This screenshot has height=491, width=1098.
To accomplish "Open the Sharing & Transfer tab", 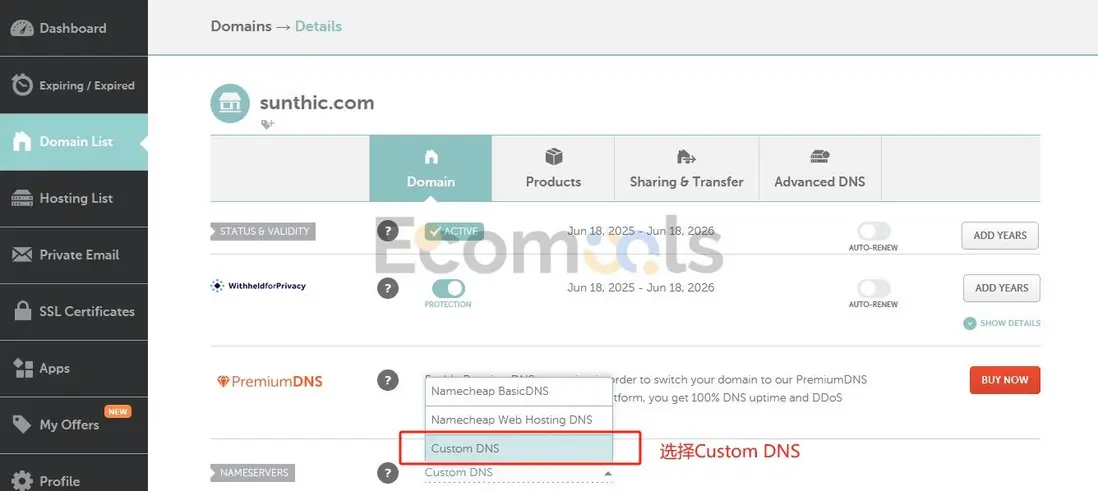I will pos(686,169).
